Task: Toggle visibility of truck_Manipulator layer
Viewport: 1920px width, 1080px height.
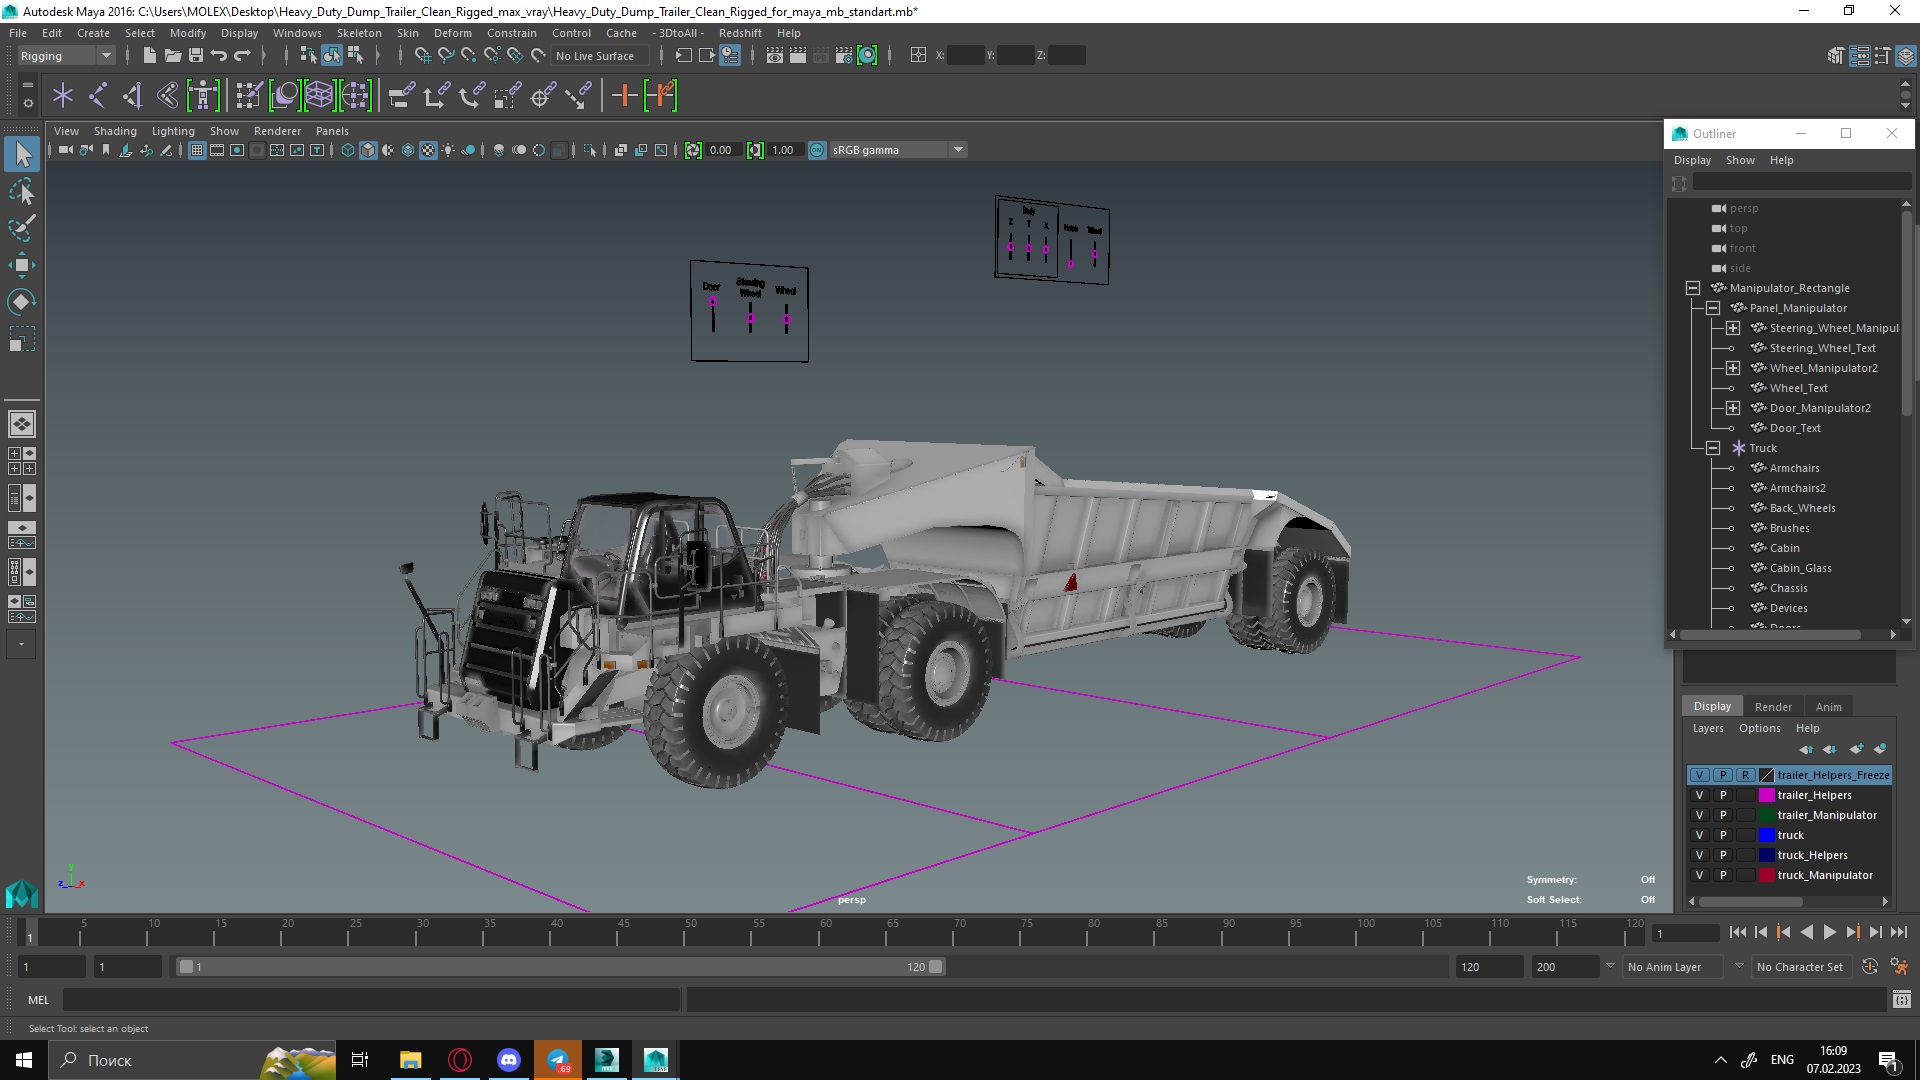Action: pyautogui.click(x=1699, y=875)
